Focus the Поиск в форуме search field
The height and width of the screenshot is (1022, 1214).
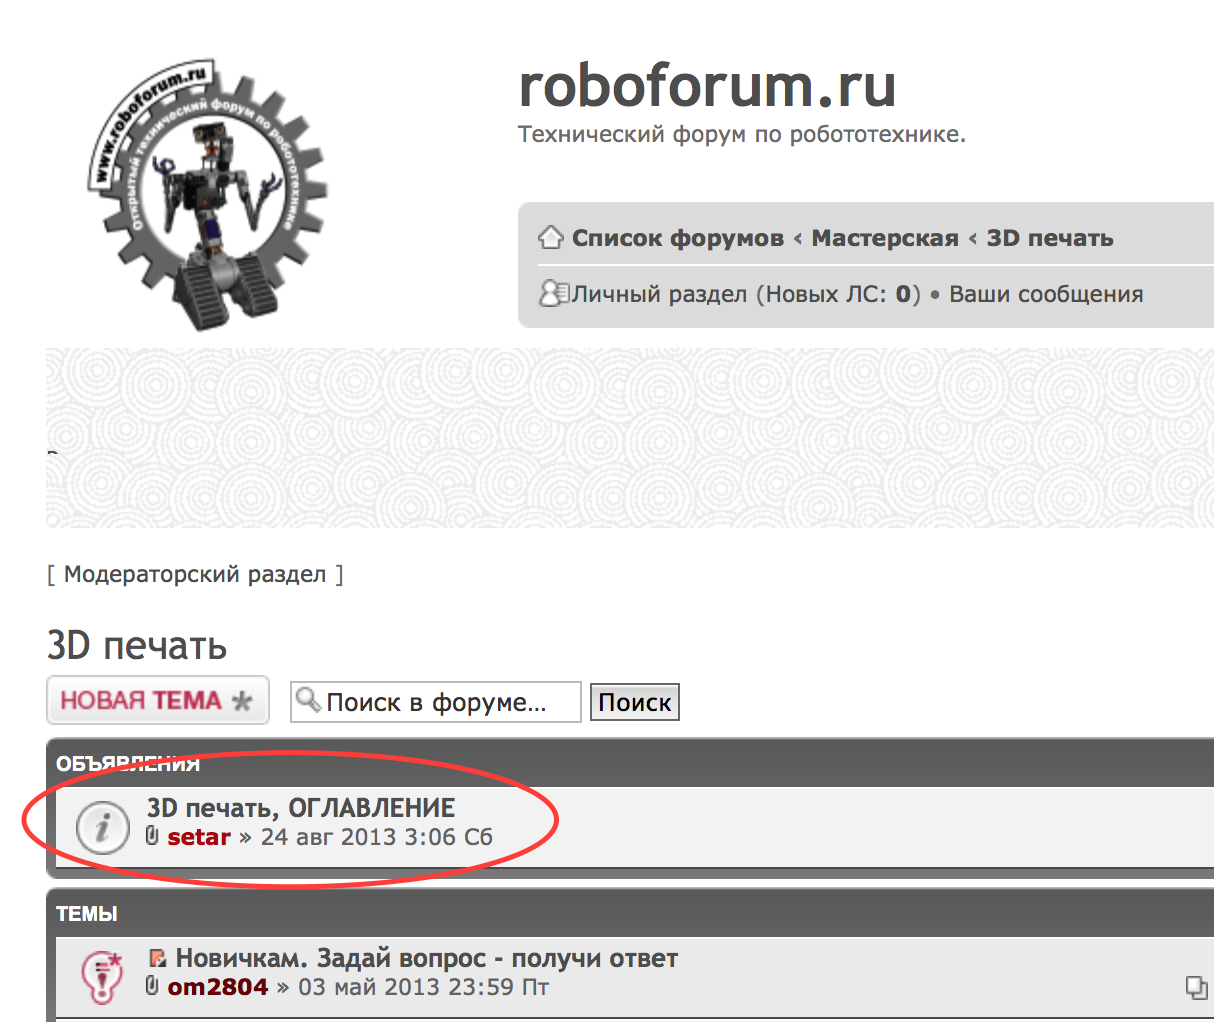pyautogui.click(x=436, y=702)
